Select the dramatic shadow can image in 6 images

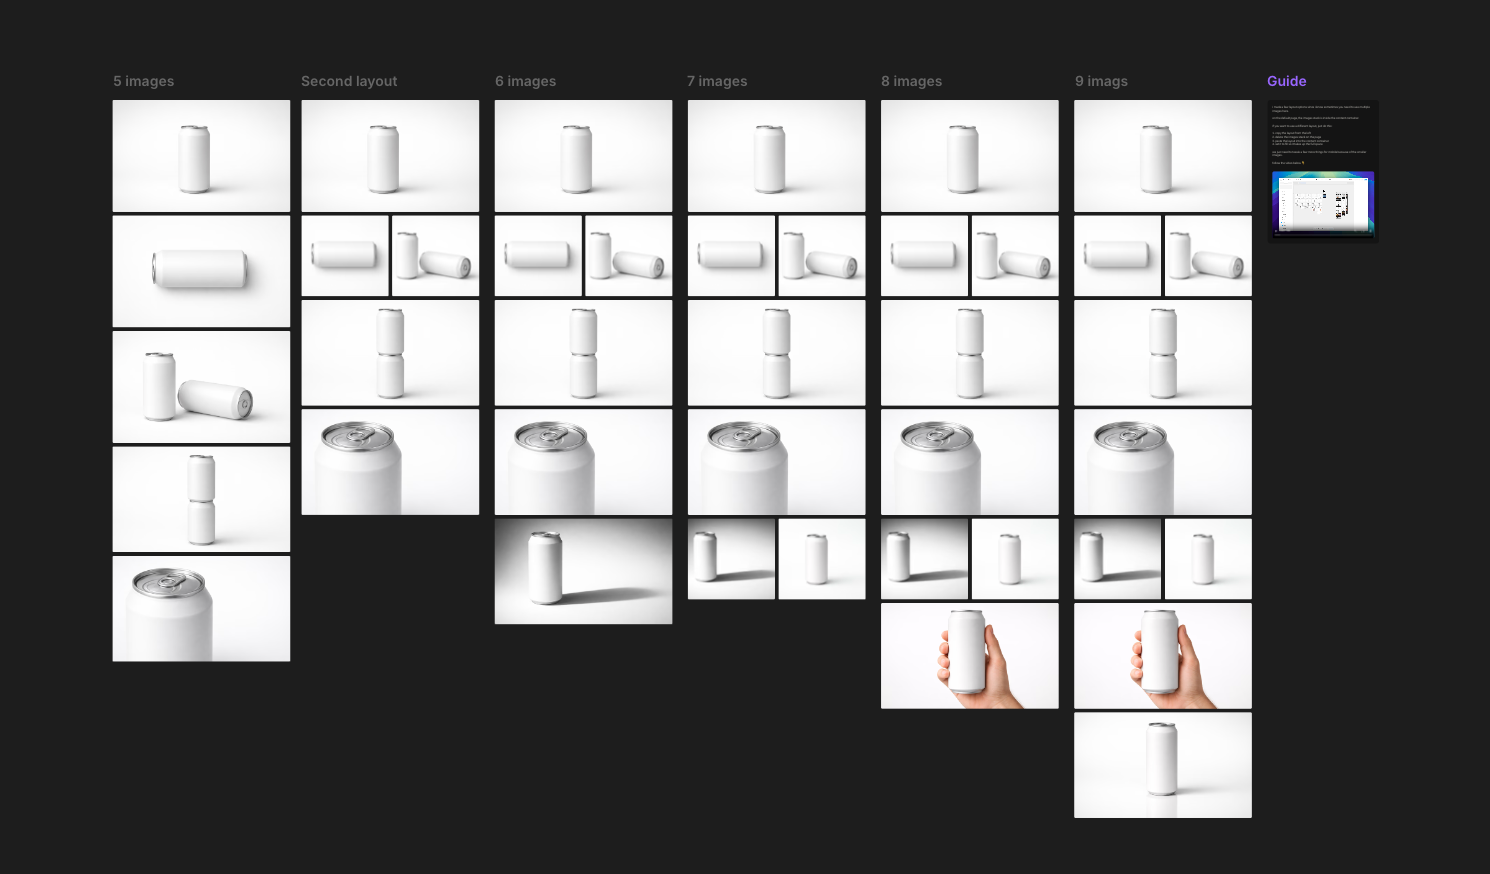(x=583, y=571)
